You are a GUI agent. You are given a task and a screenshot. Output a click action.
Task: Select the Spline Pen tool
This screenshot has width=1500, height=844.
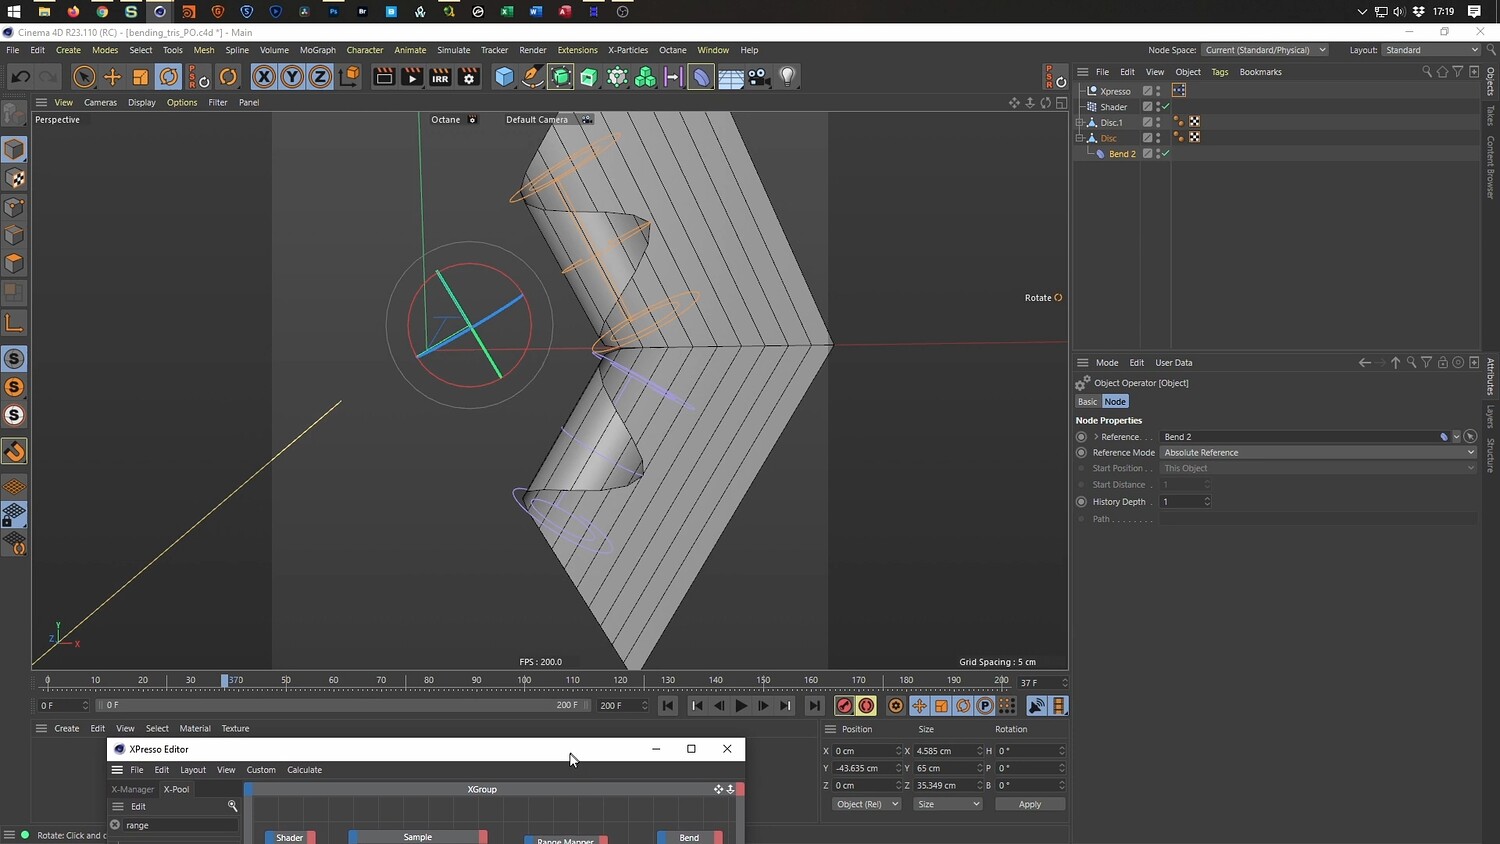[x=533, y=77]
